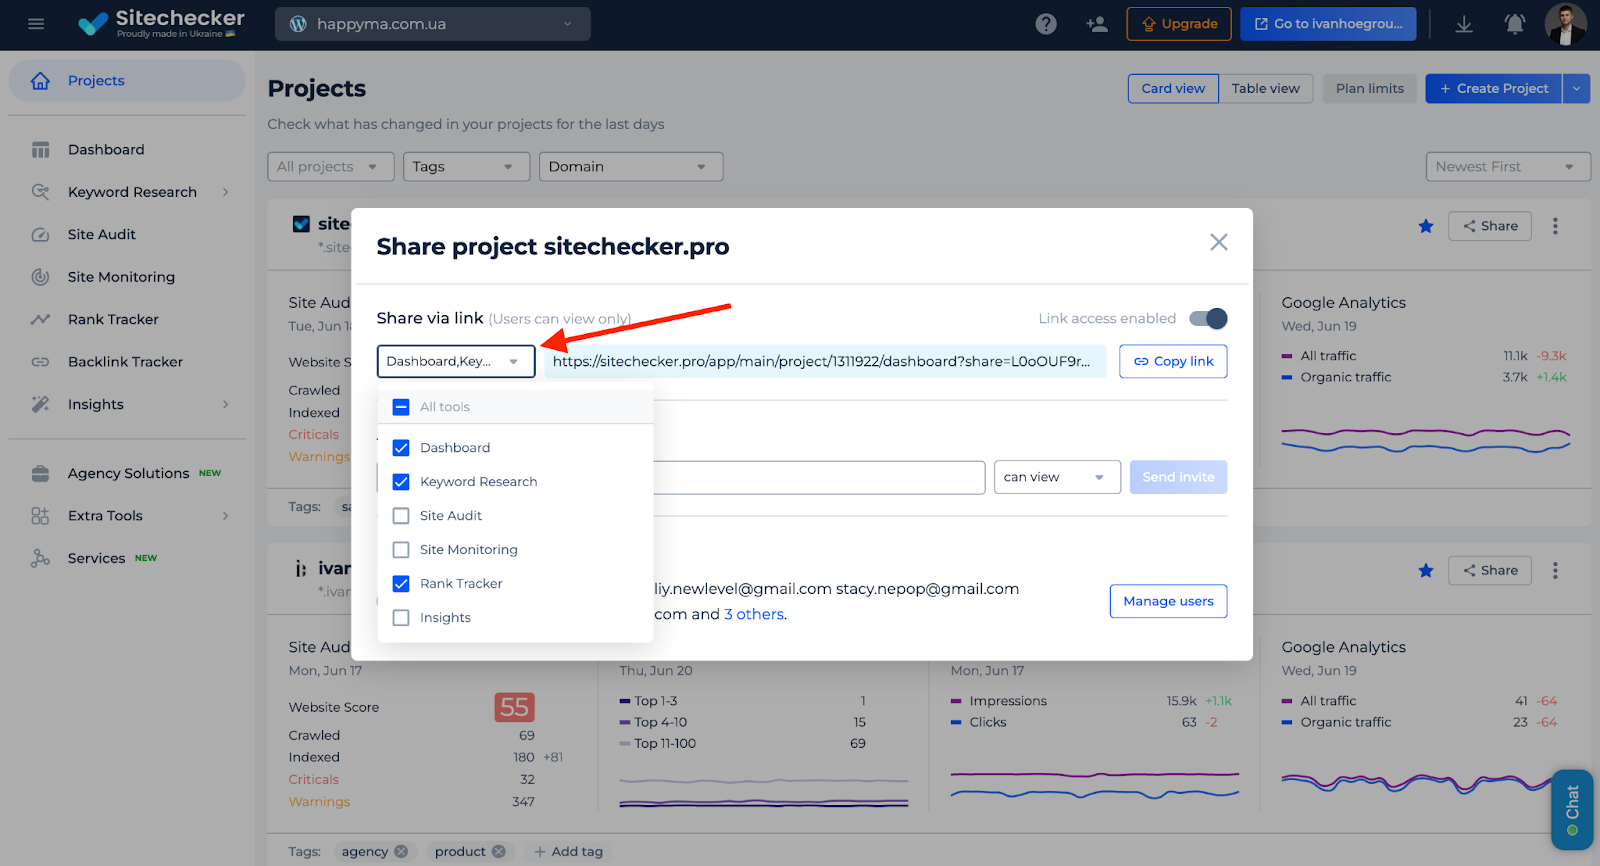Open the Chat widget
Screen dimensions: 1600x866
point(1573,809)
